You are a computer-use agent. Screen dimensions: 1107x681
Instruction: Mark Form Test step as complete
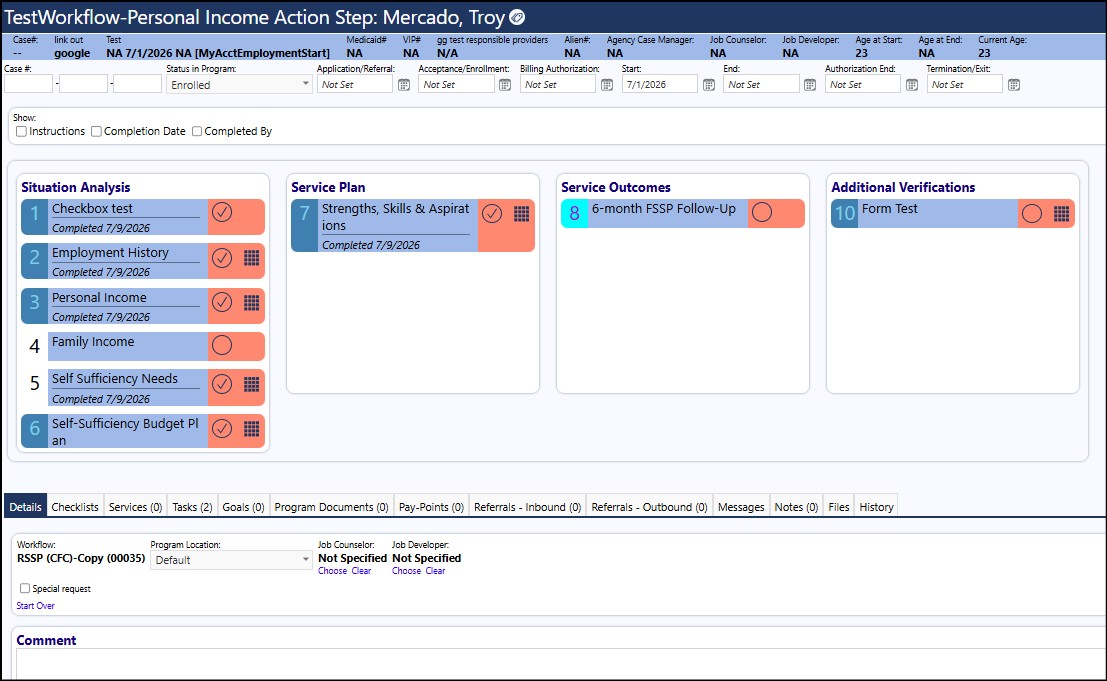[x=1032, y=214]
